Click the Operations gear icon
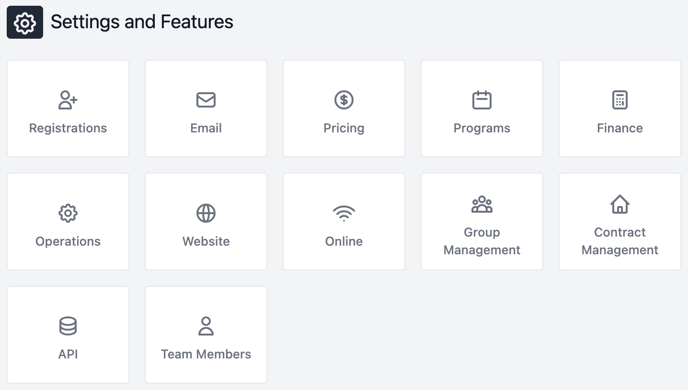The image size is (688, 390). point(68,213)
